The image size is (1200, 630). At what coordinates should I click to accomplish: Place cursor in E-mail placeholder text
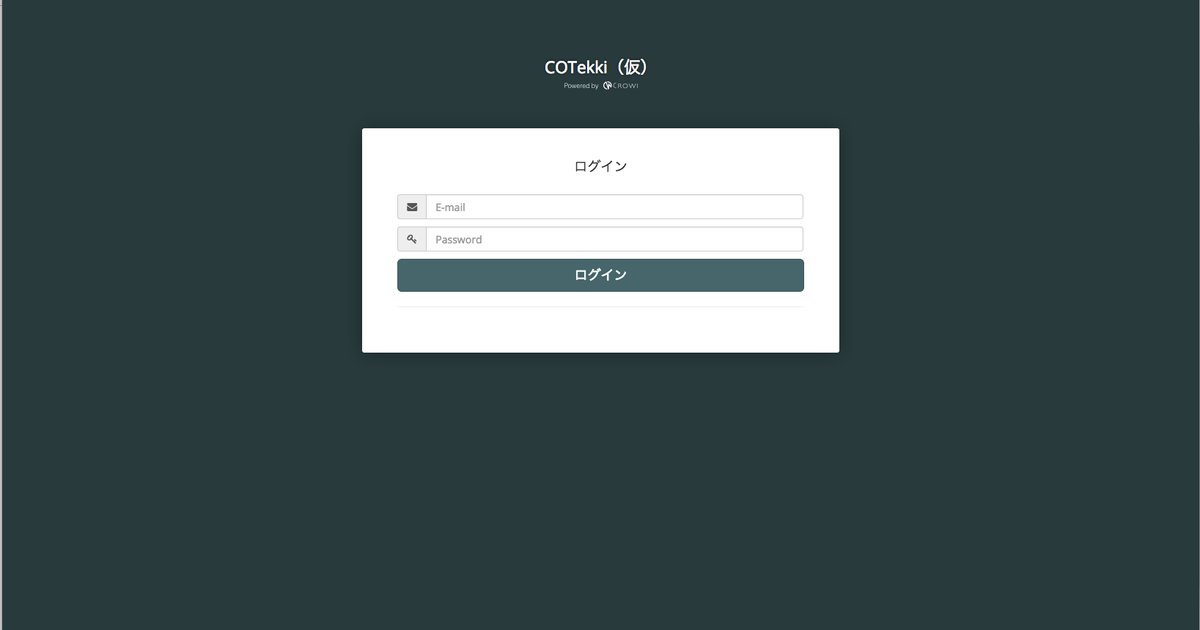click(450, 207)
